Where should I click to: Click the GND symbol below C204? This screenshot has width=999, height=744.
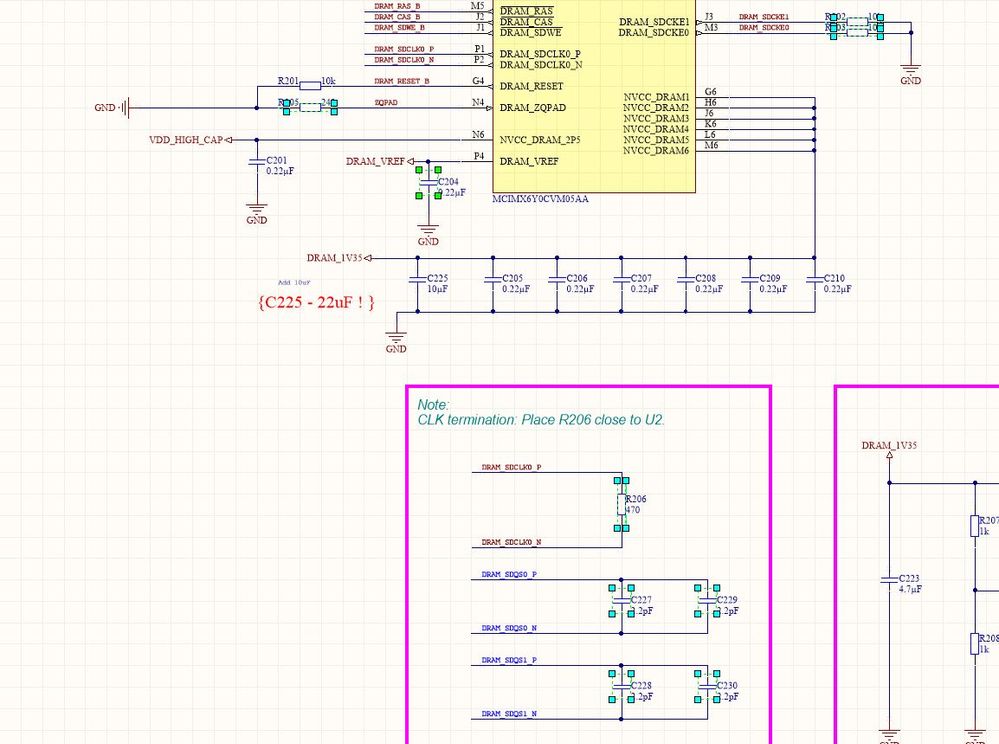pyautogui.click(x=428, y=234)
